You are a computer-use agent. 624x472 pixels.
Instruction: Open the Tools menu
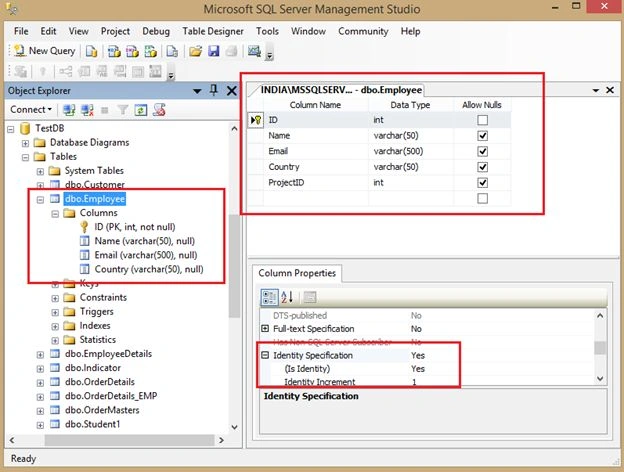[267, 31]
